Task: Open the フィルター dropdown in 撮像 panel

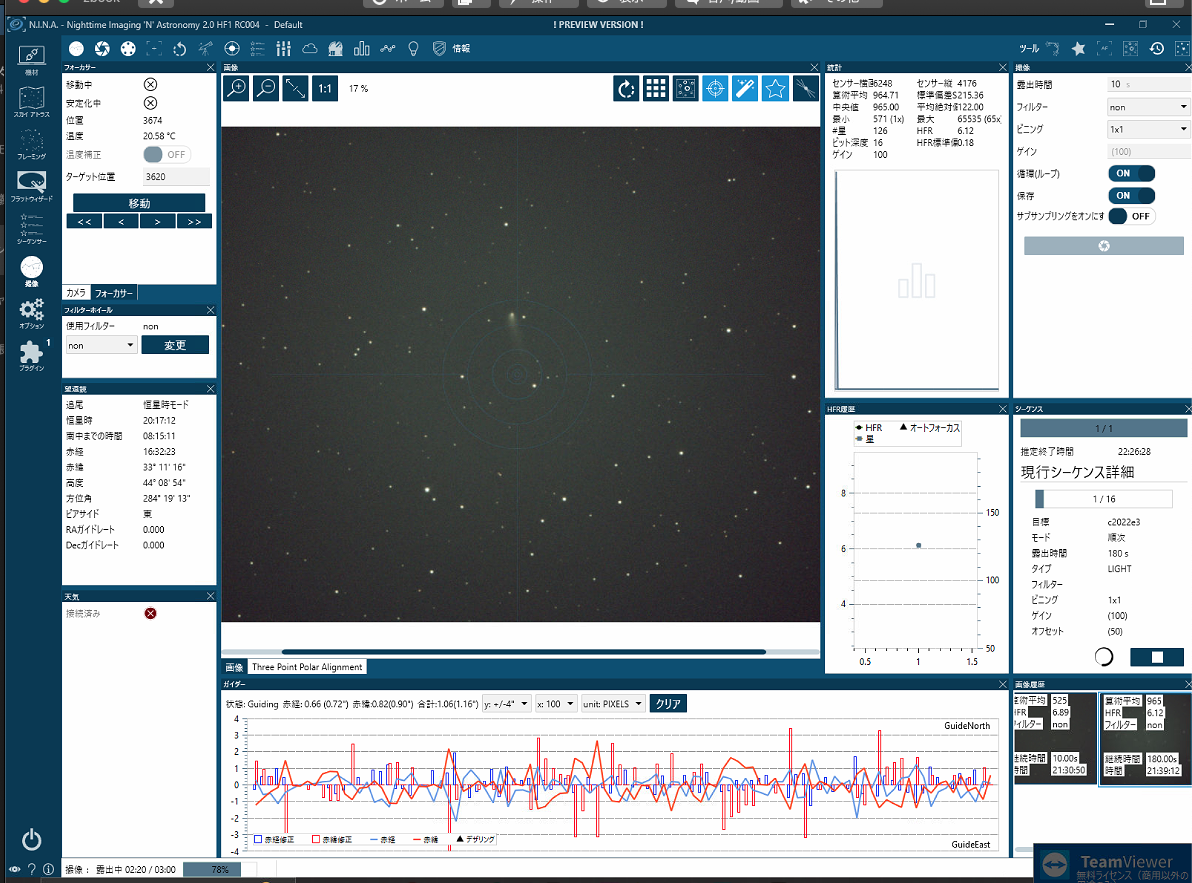Action: click(x=1148, y=107)
